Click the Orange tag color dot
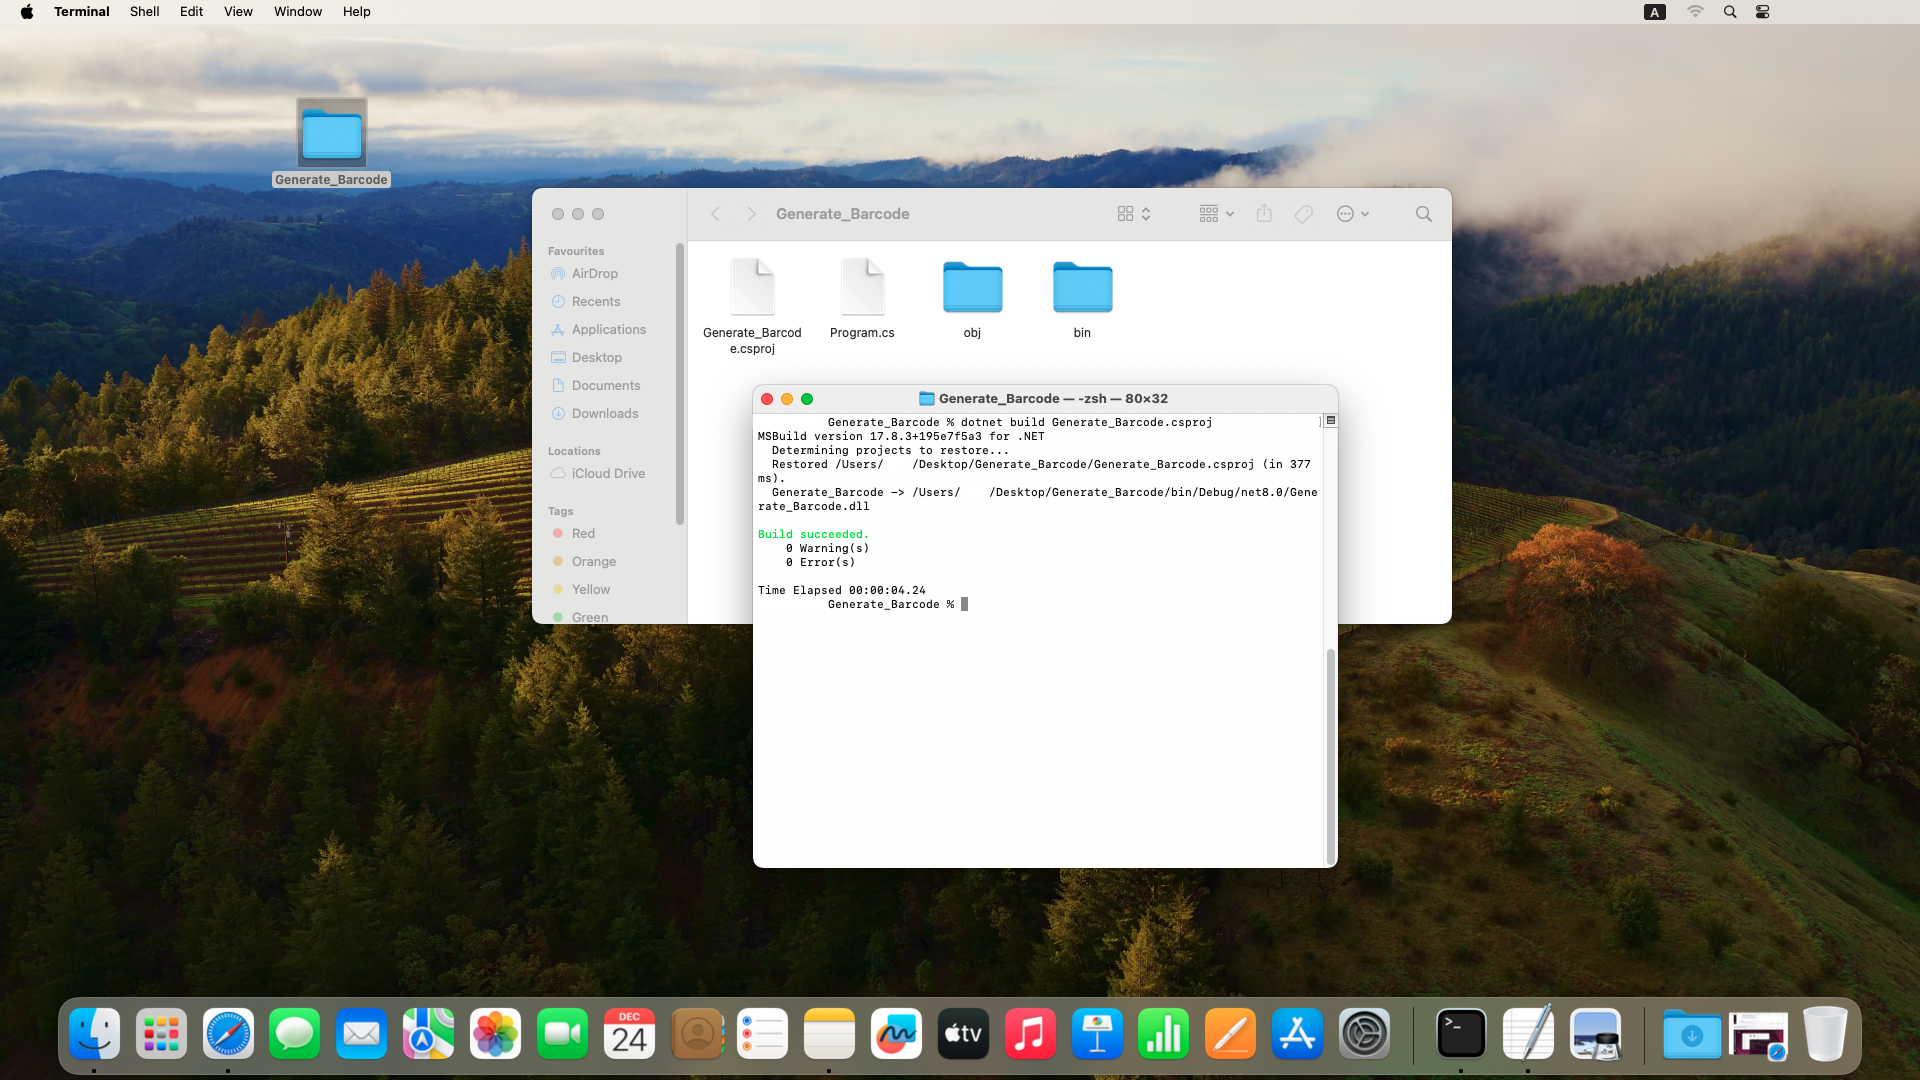The image size is (1920, 1080). 558,561
